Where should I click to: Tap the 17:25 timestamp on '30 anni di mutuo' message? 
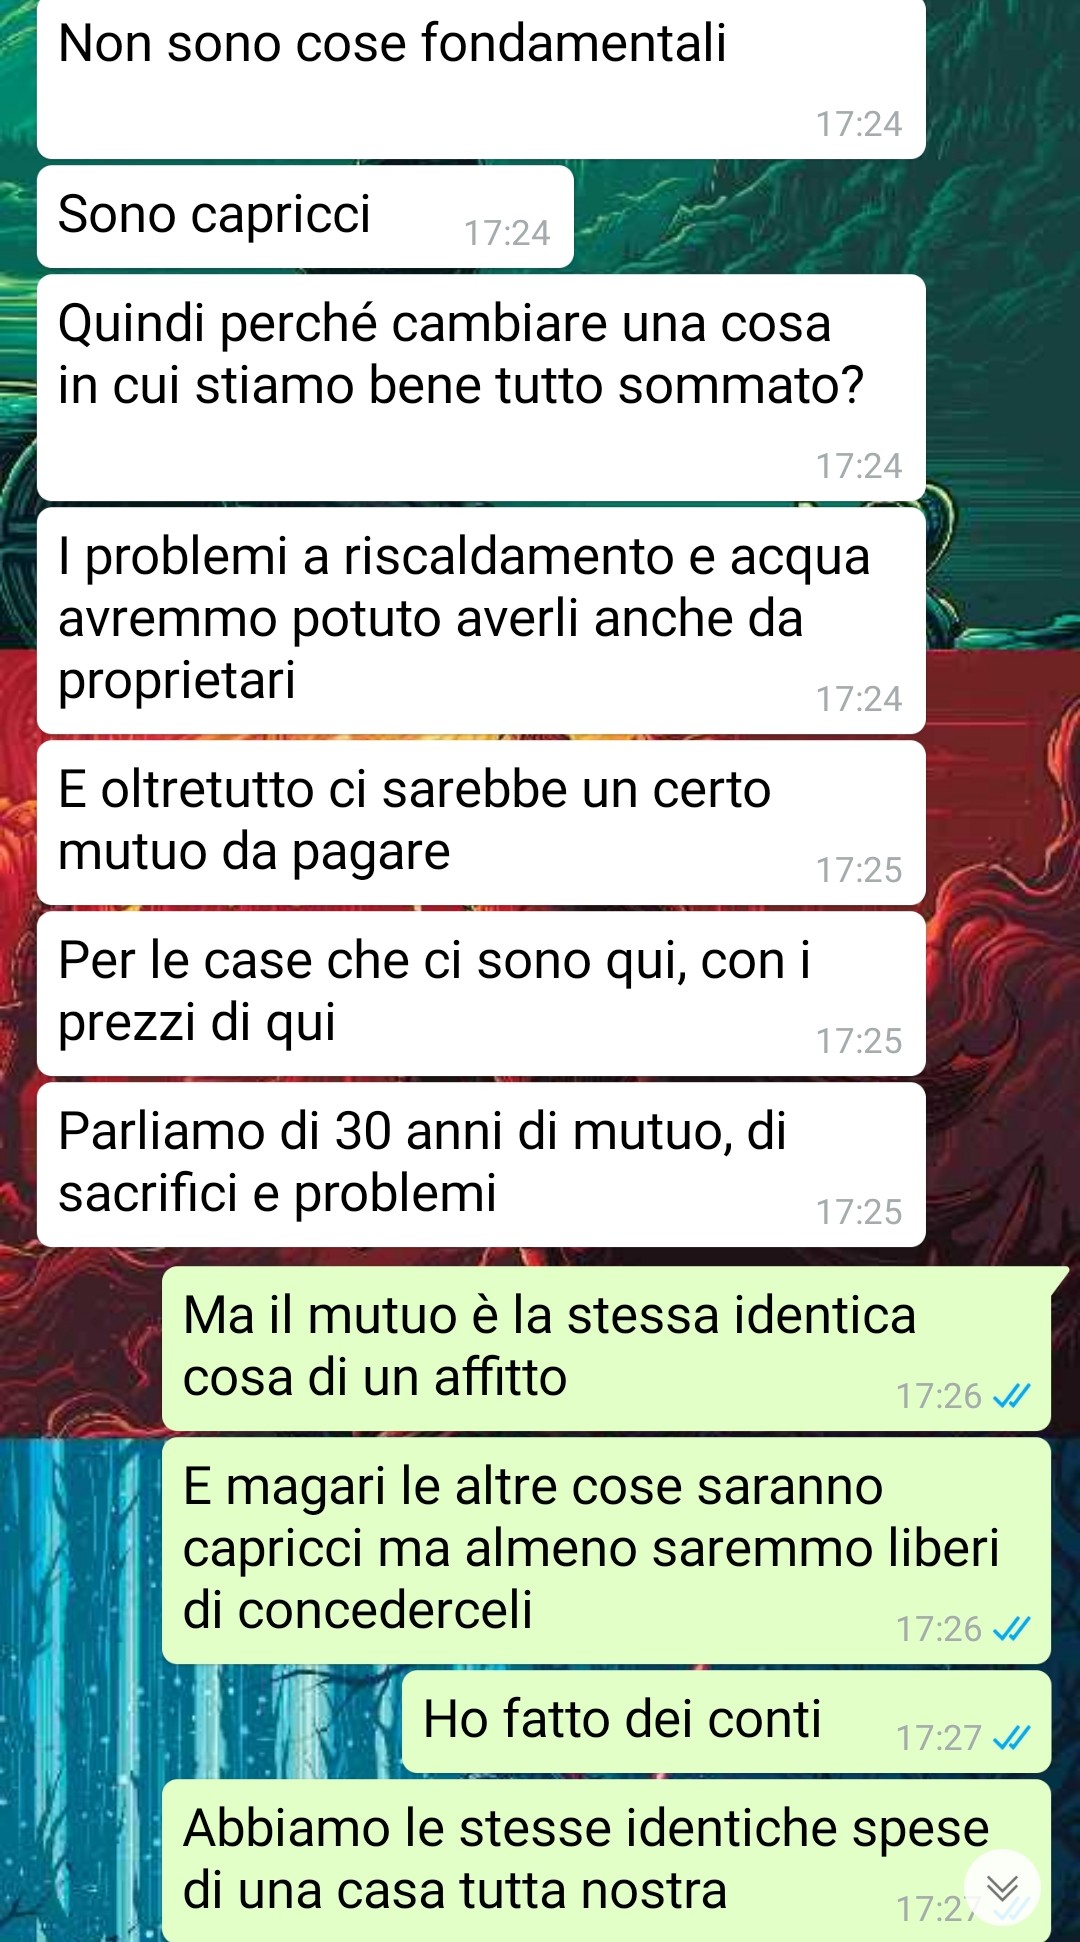[x=859, y=1212]
